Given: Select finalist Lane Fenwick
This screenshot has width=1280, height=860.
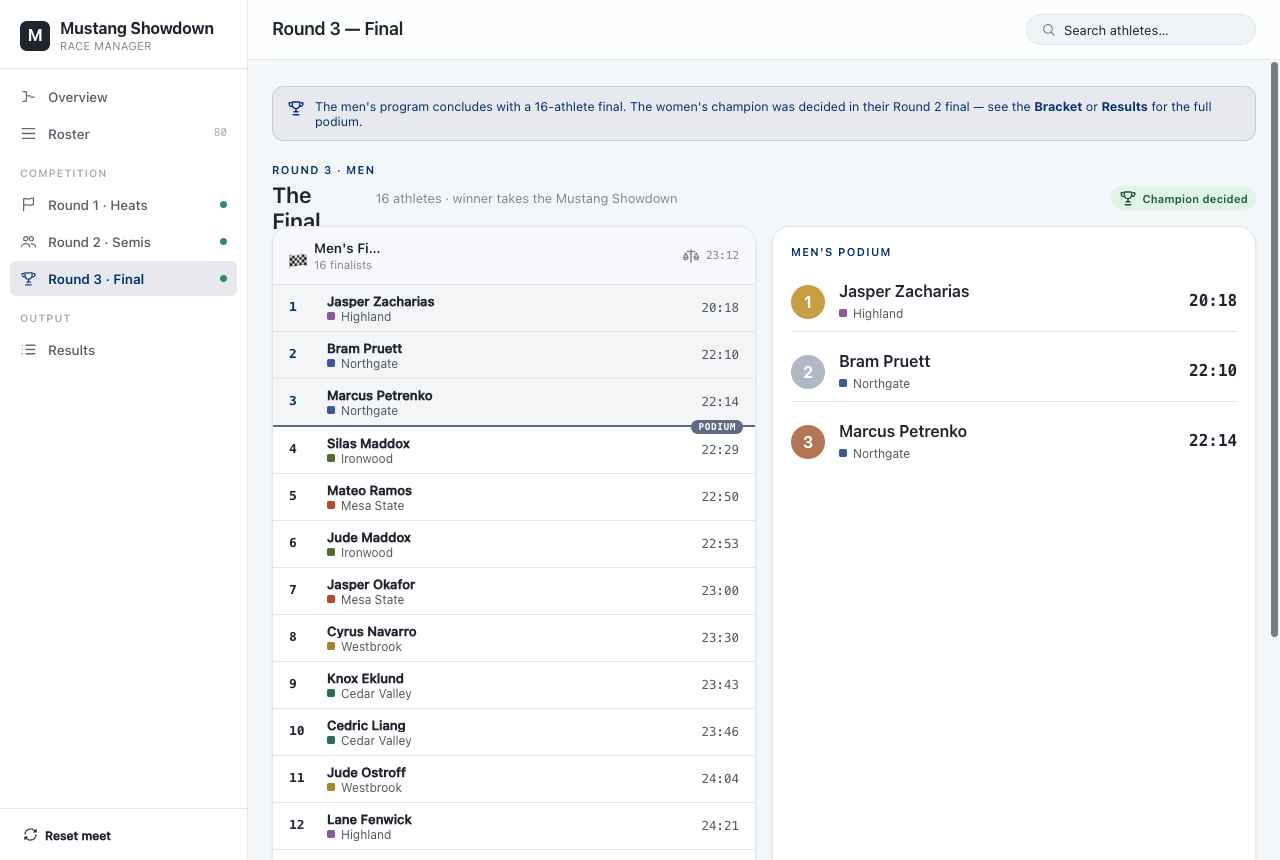Looking at the screenshot, I should click(514, 826).
